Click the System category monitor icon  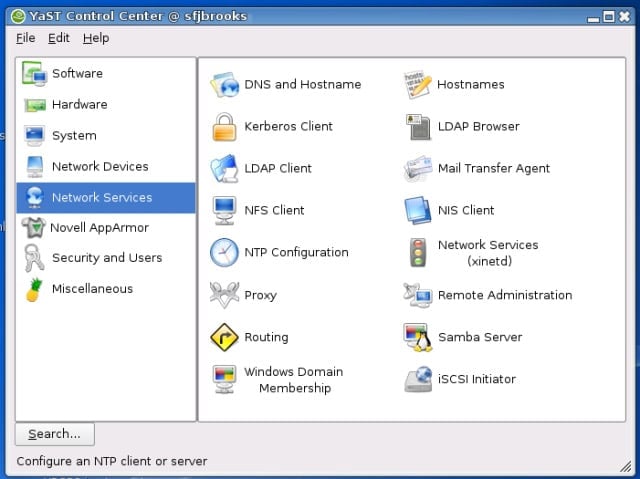[35, 136]
